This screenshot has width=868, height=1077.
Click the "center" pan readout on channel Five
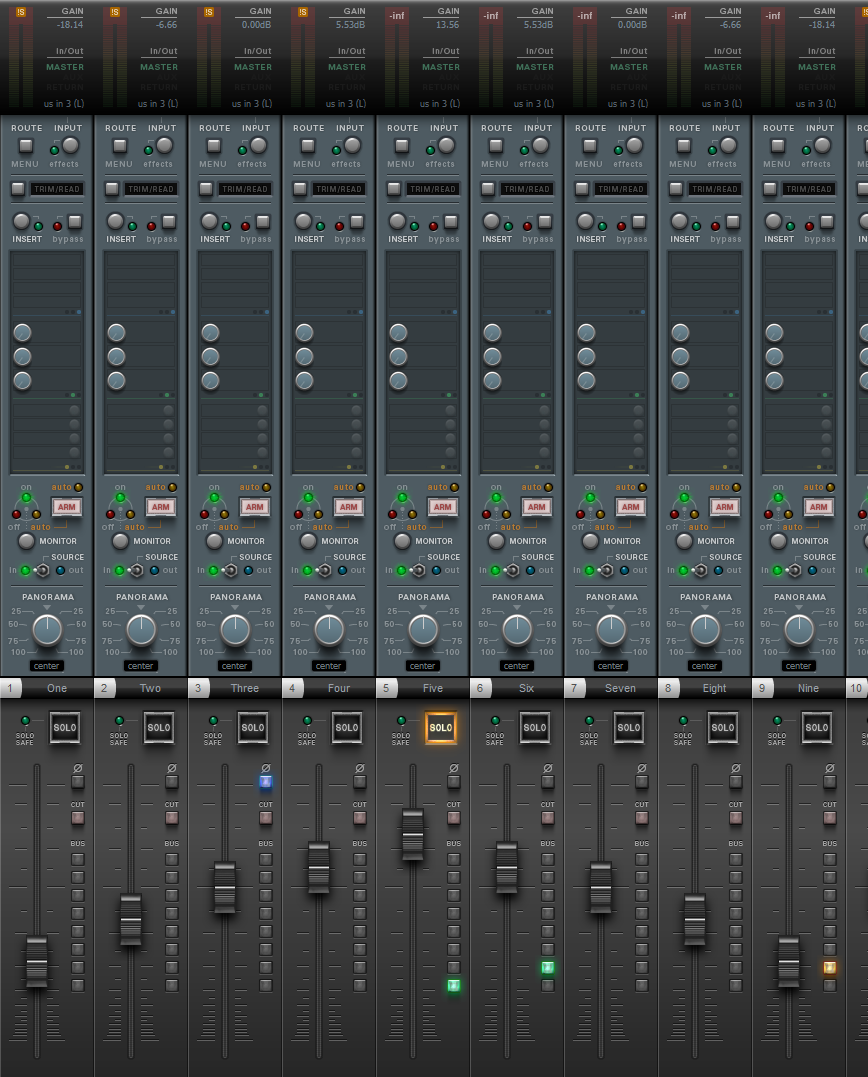423,666
